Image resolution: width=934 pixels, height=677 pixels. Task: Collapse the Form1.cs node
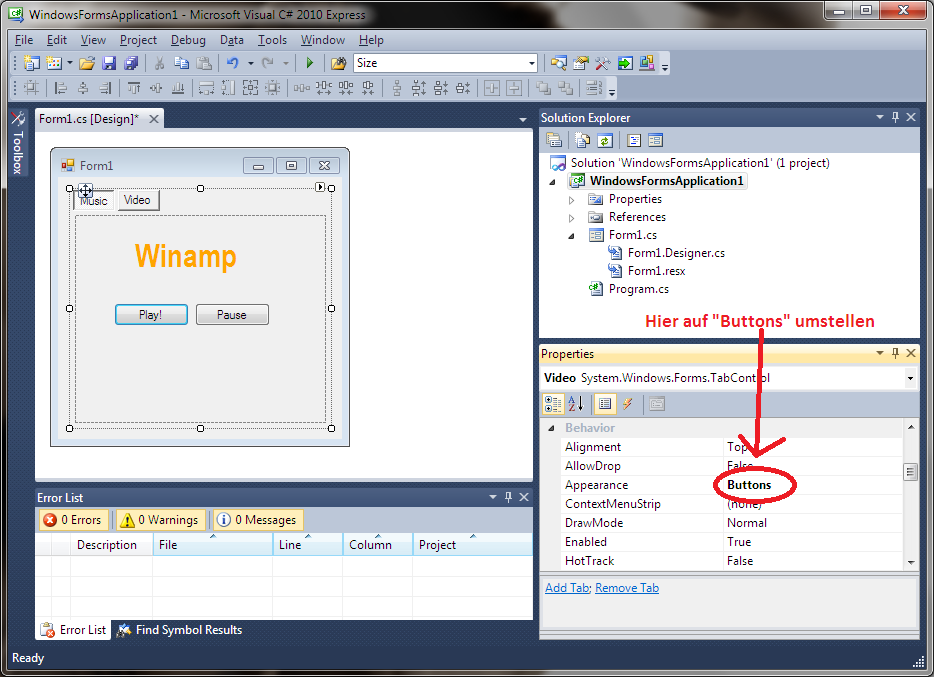(572, 236)
